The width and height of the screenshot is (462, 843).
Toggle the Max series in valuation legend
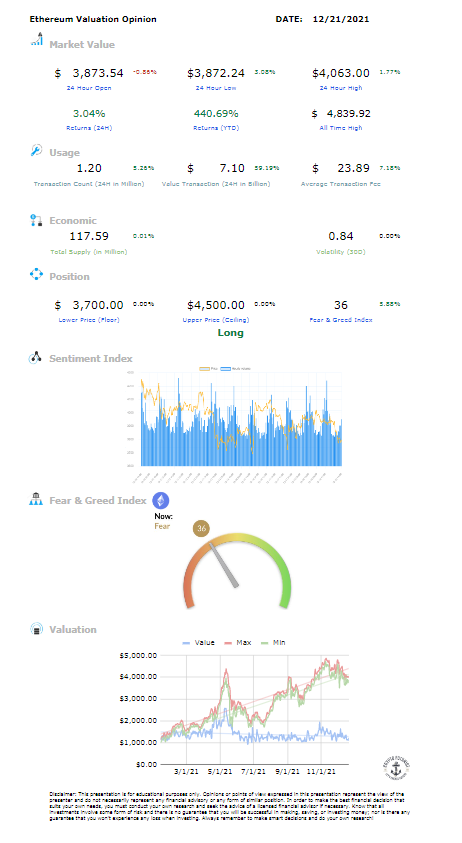(238, 642)
